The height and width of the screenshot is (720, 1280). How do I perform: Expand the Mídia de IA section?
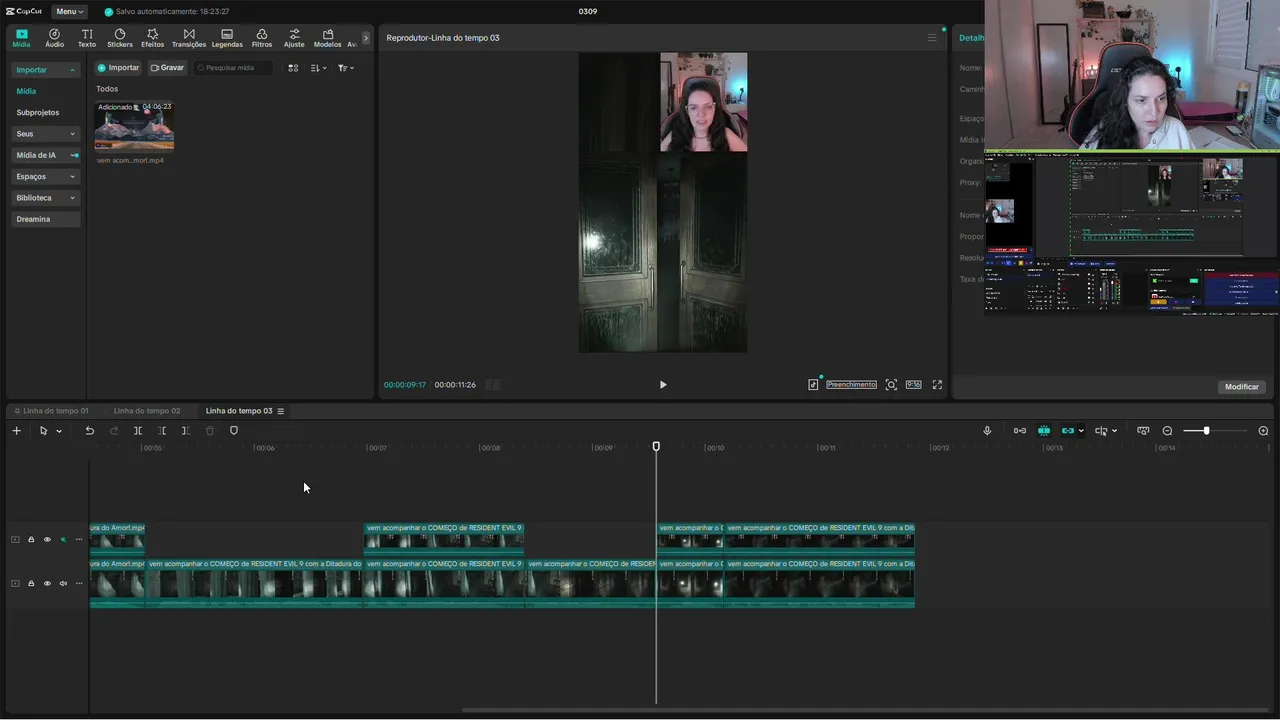coord(45,155)
